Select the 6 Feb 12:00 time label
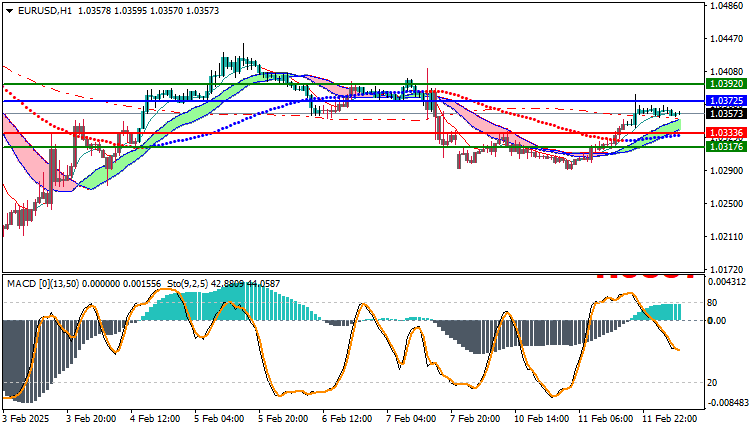The width and height of the screenshot is (750, 430). [347, 419]
